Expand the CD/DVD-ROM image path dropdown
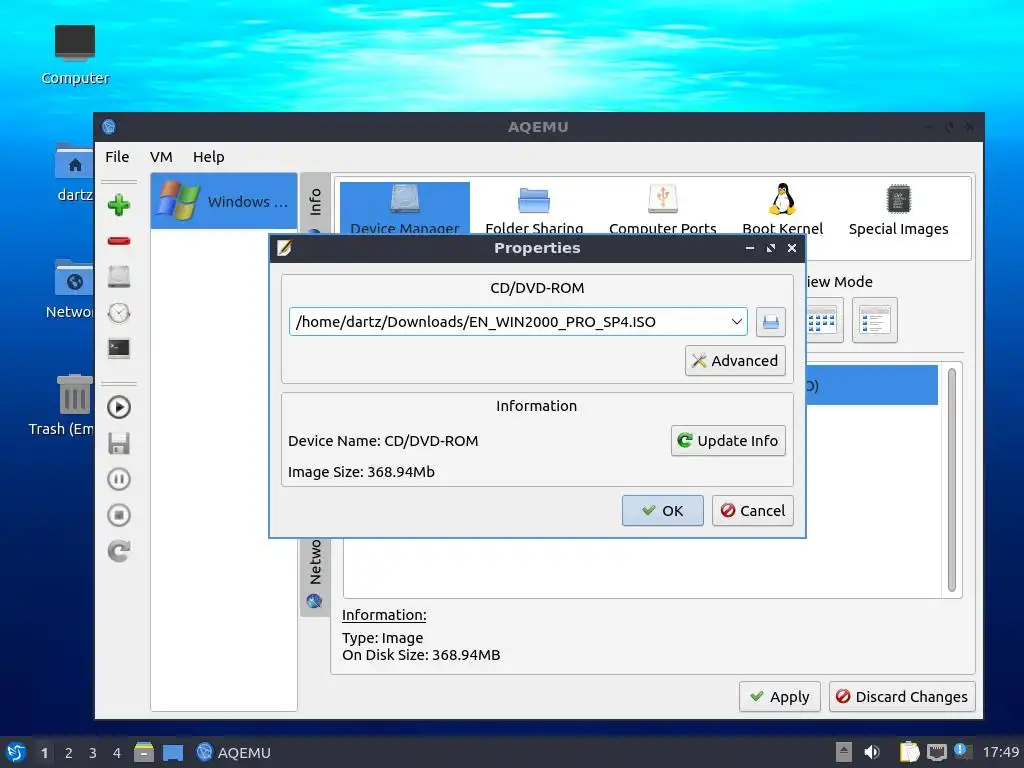Screen dimensions: 1024x768 (x=737, y=322)
